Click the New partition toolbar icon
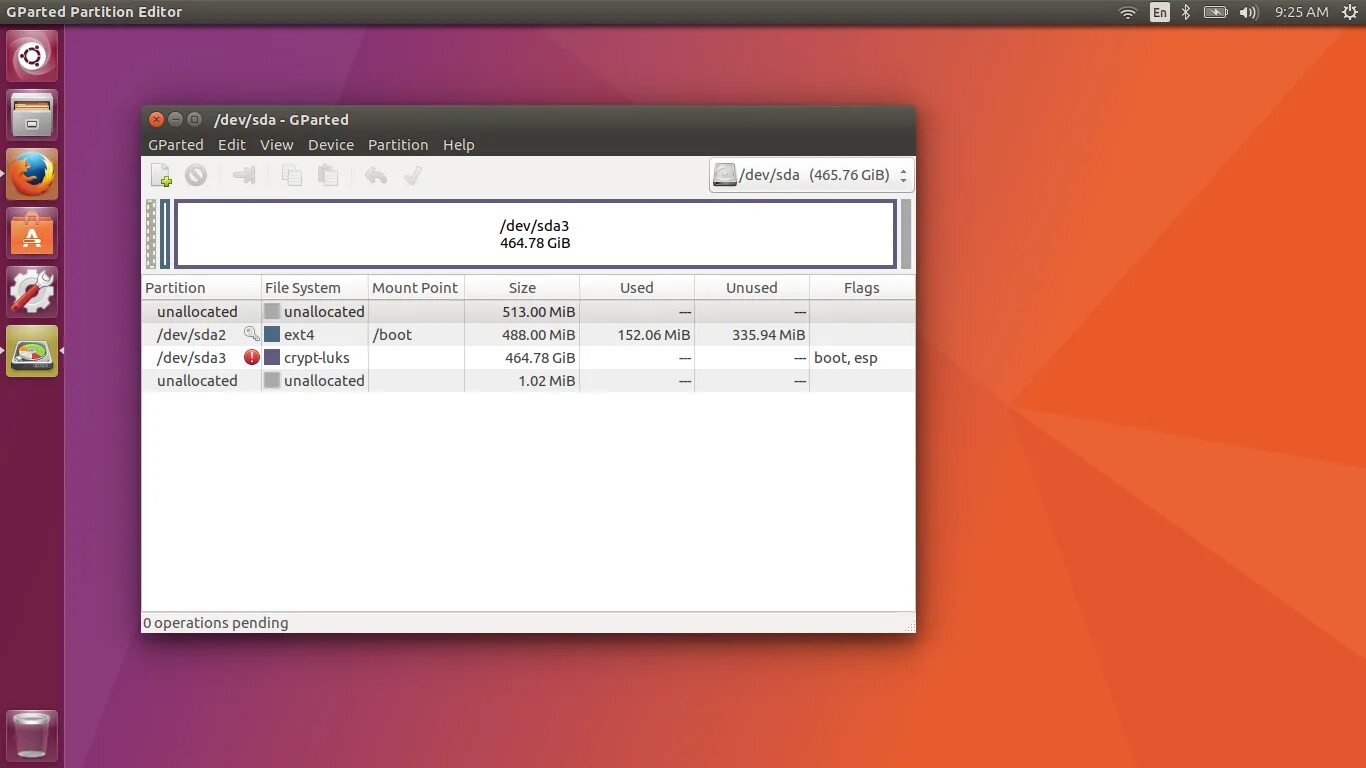 [161, 176]
